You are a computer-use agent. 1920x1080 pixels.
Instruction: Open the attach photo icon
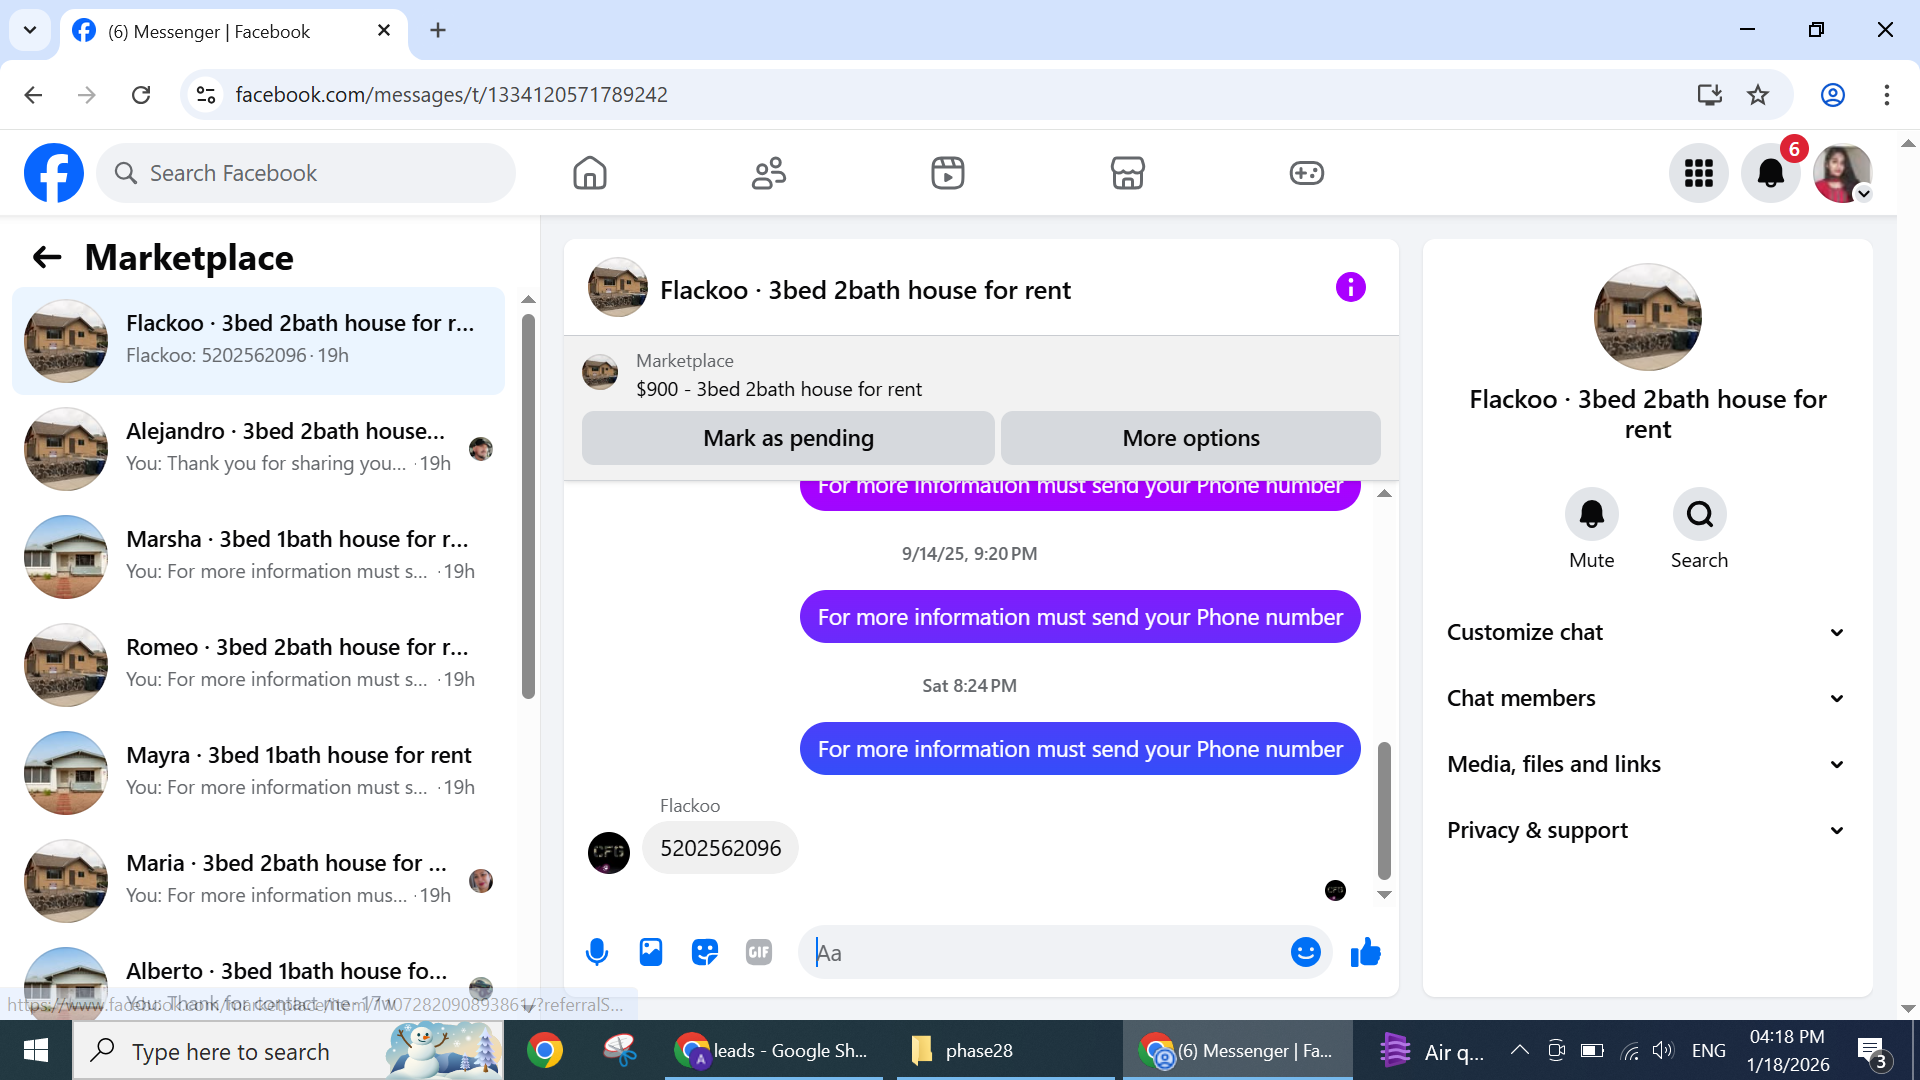point(651,952)
